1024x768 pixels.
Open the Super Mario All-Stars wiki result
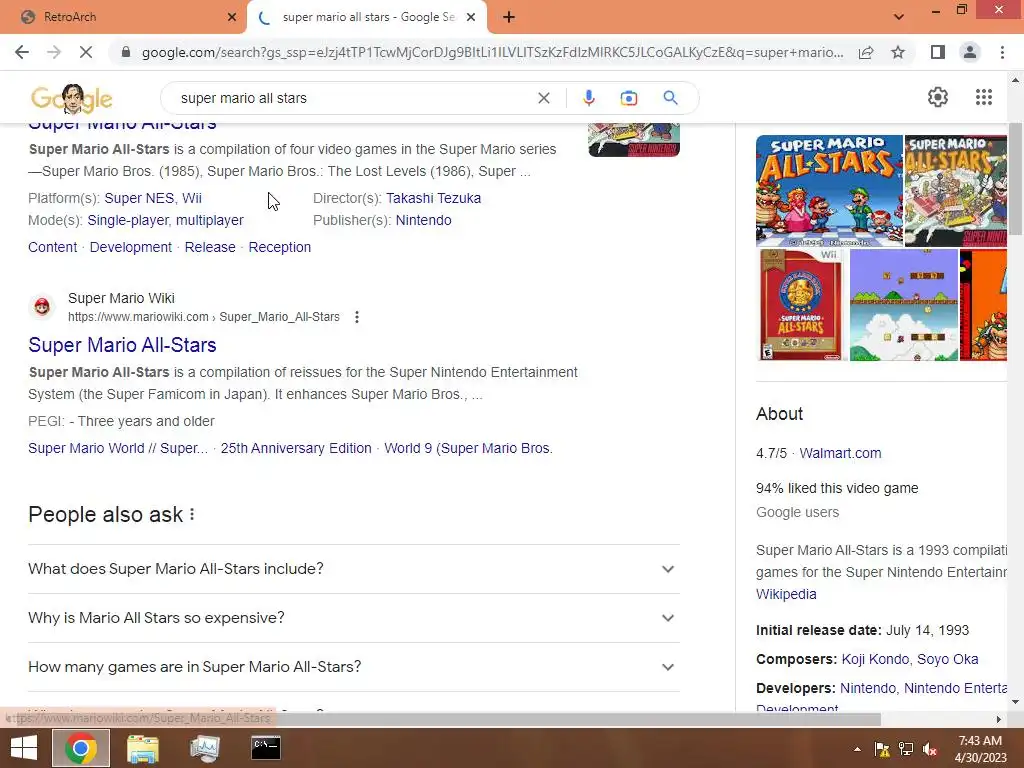point(122,345)
